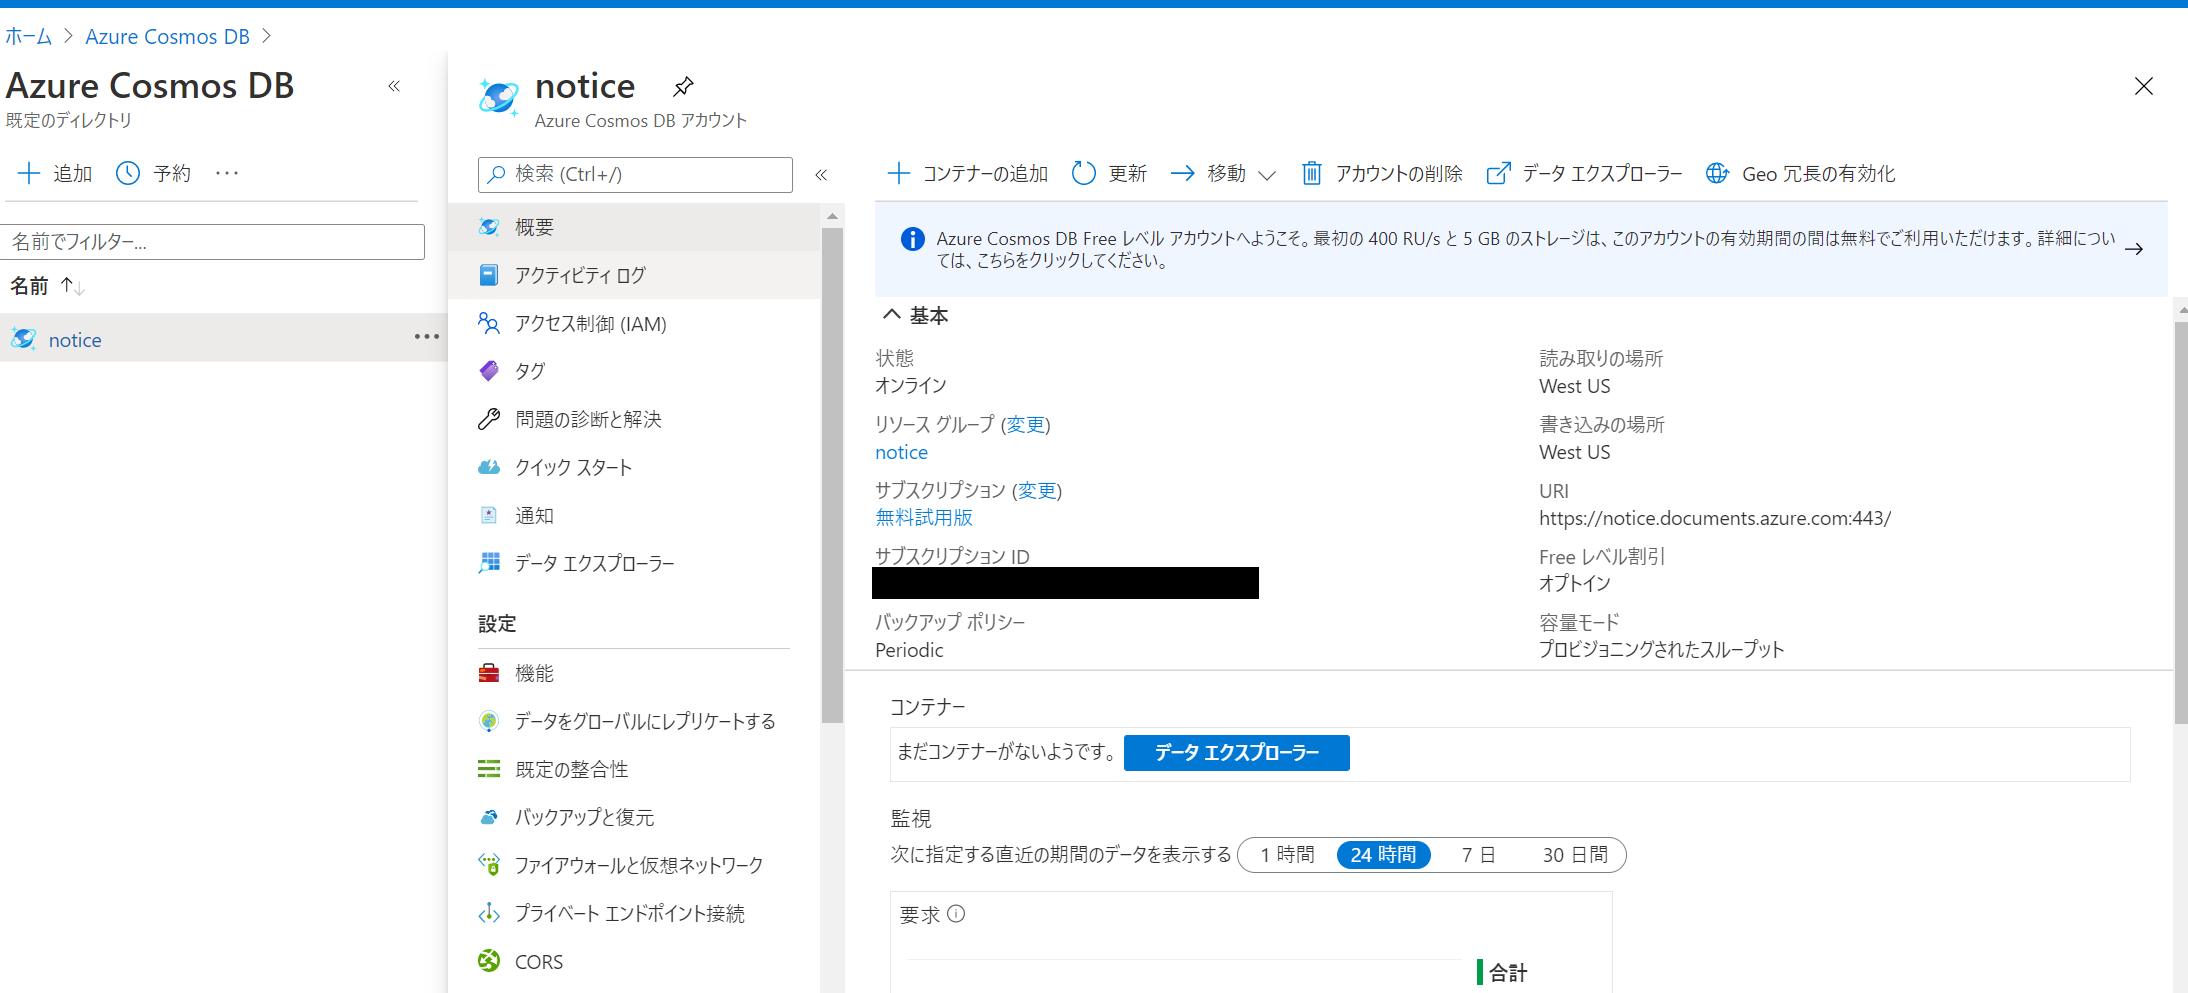Click 変更 link next to サブスクリプション
2188x993 pixels.
1037,491
